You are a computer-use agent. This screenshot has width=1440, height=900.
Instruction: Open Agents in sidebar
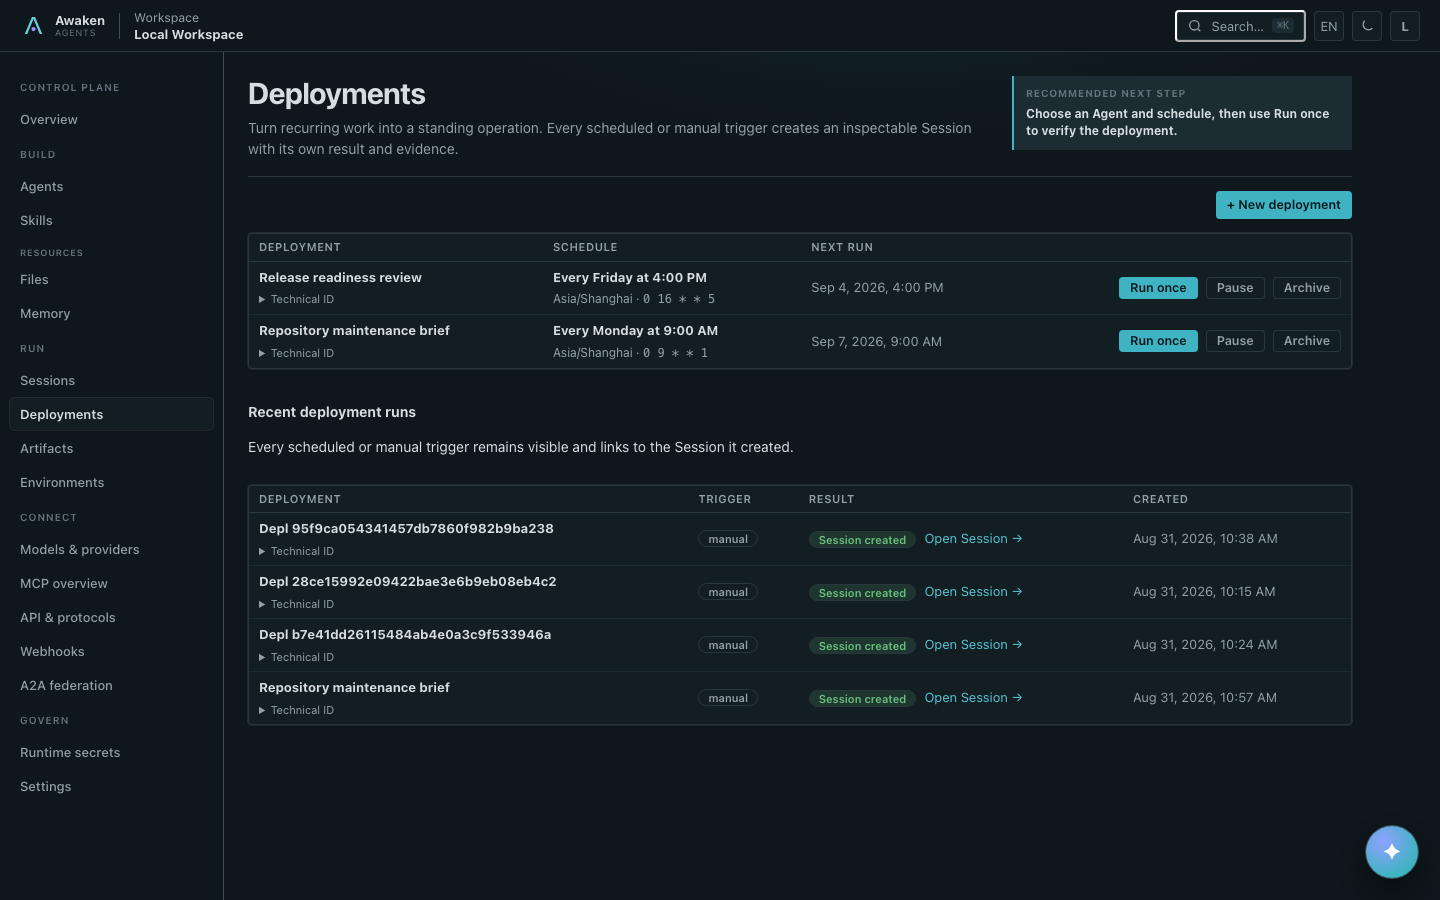coord(111,186)
